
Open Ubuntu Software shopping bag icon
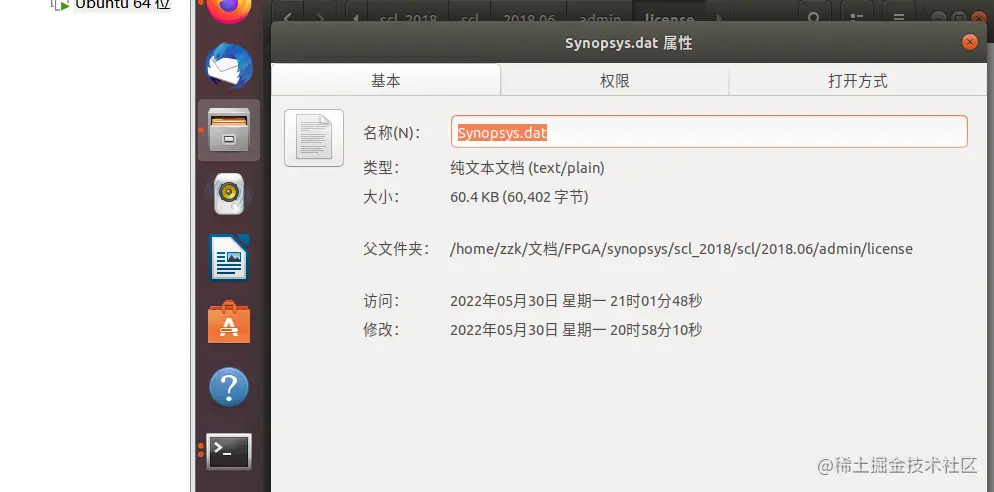click(229, 322)
